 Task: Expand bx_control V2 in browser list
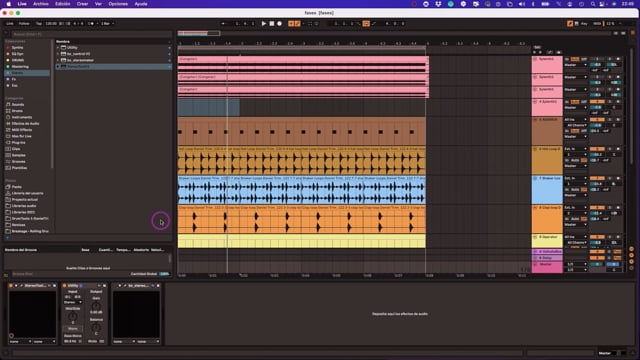[58, 54]
